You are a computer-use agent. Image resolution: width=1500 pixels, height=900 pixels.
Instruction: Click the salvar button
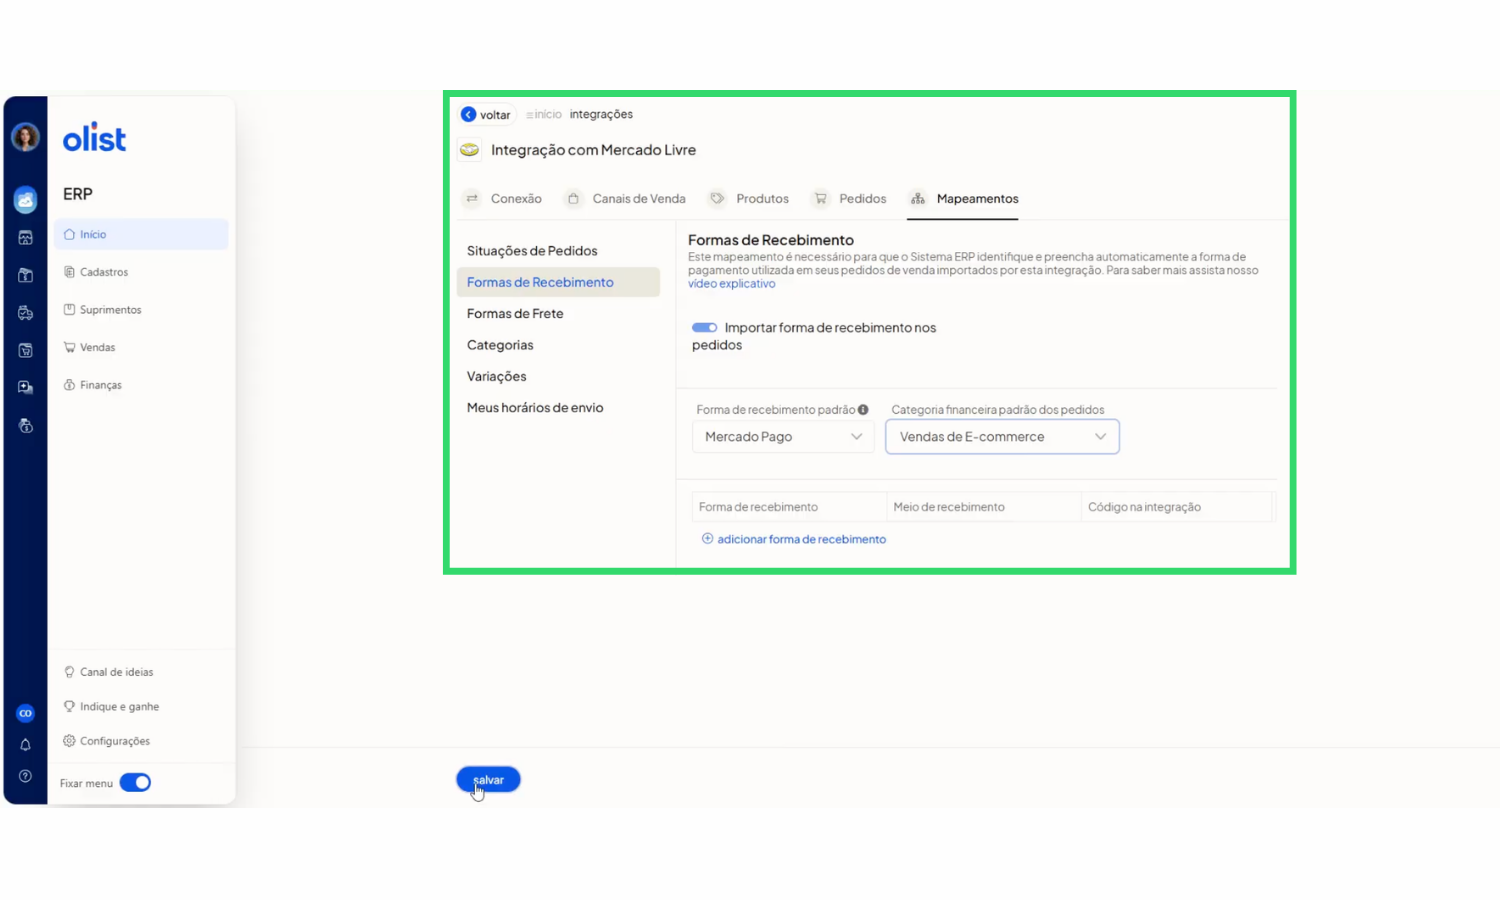pos(488,780)
